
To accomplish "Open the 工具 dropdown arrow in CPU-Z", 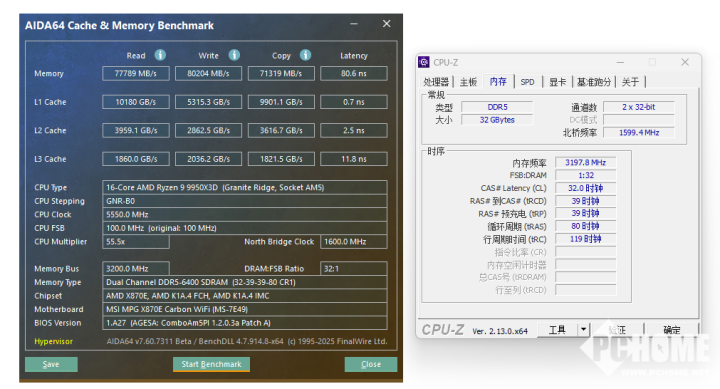I will pos(583,329).
